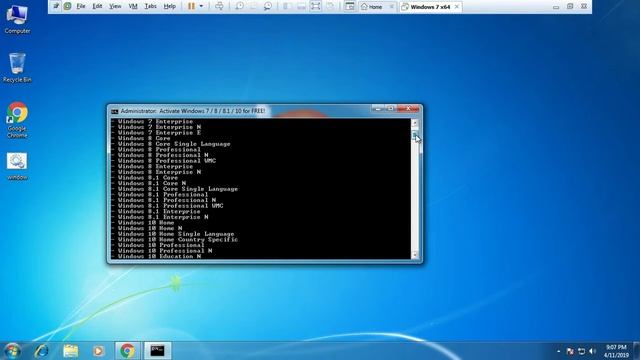Open the File menu in VMware

(81, 6)
